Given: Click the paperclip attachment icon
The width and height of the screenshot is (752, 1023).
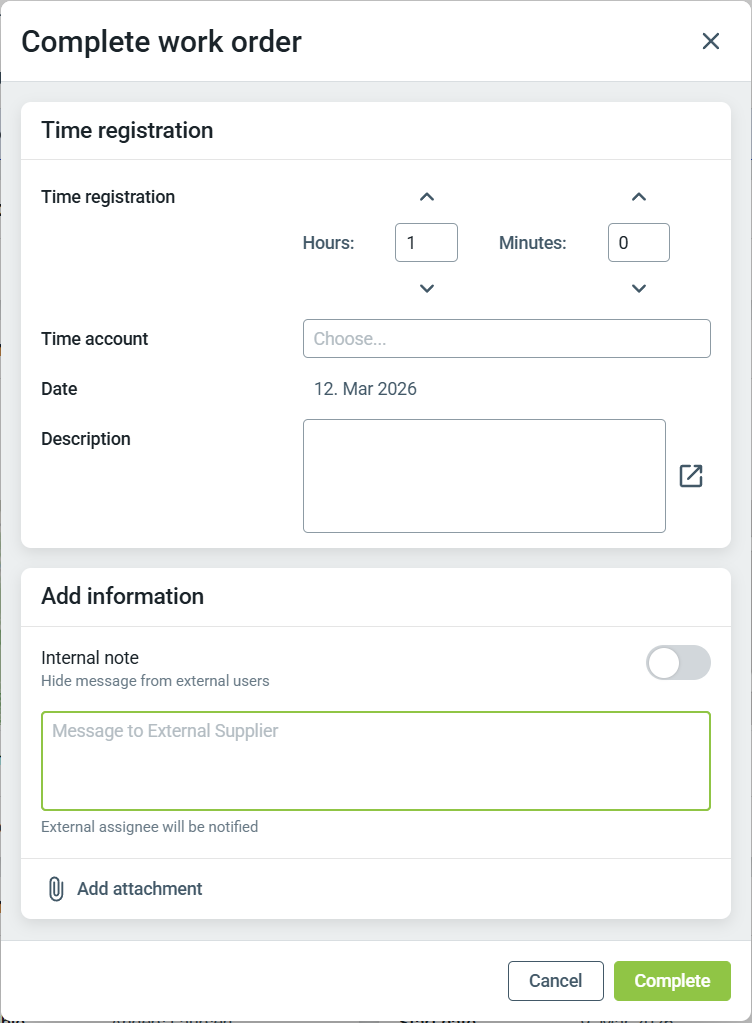Looking at the screenshot, I should [x=56, y=889].
